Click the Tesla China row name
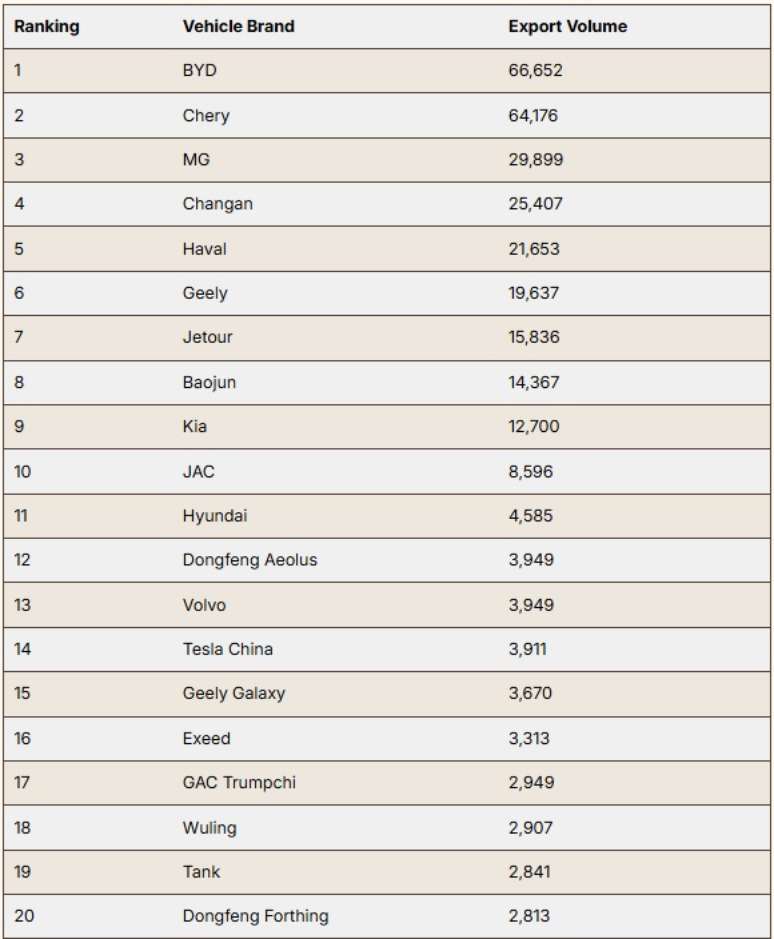The height and width of the screenshot is (939, 774). [228, 649]
